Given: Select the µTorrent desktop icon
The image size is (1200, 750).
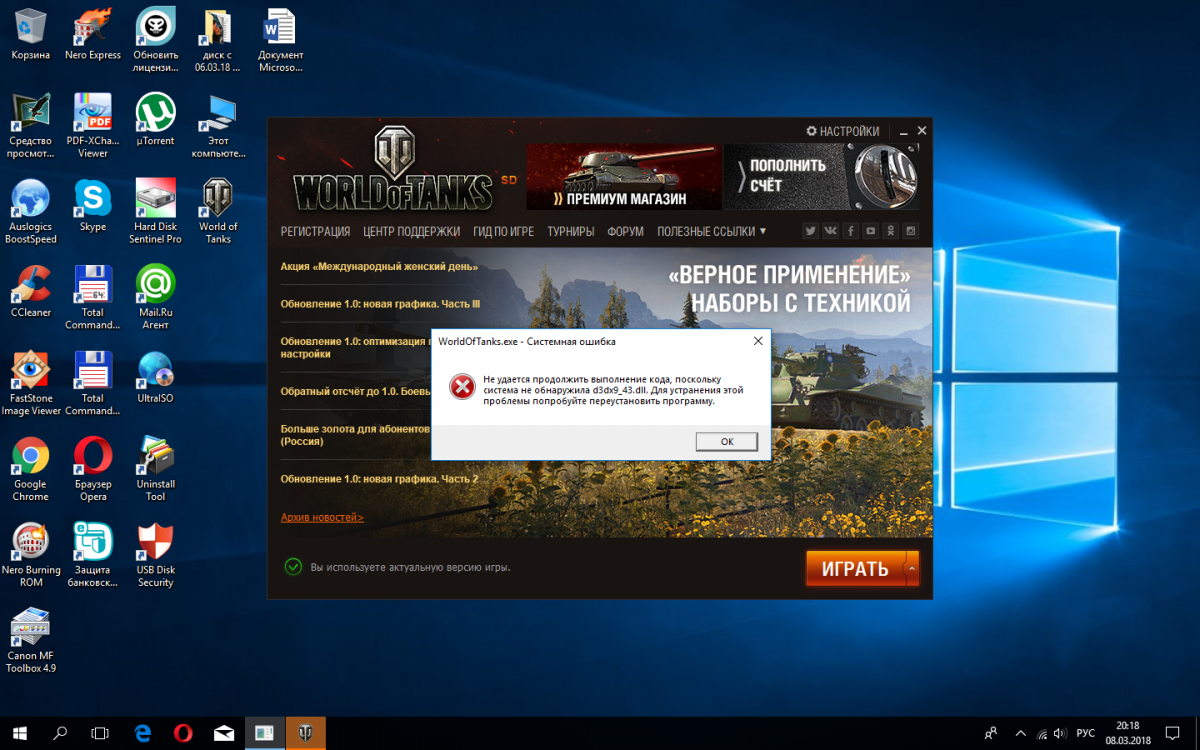Looking at the screenshot, I should pos(155,120).
